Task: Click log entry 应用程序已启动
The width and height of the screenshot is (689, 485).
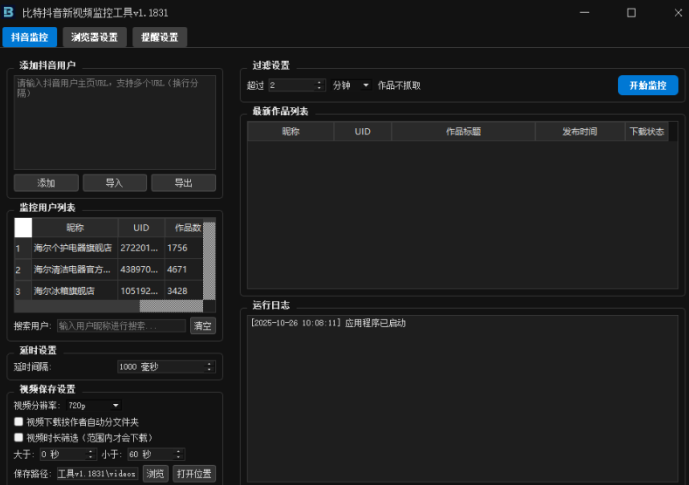Action: pyautogui.click(x=328, y=323)
